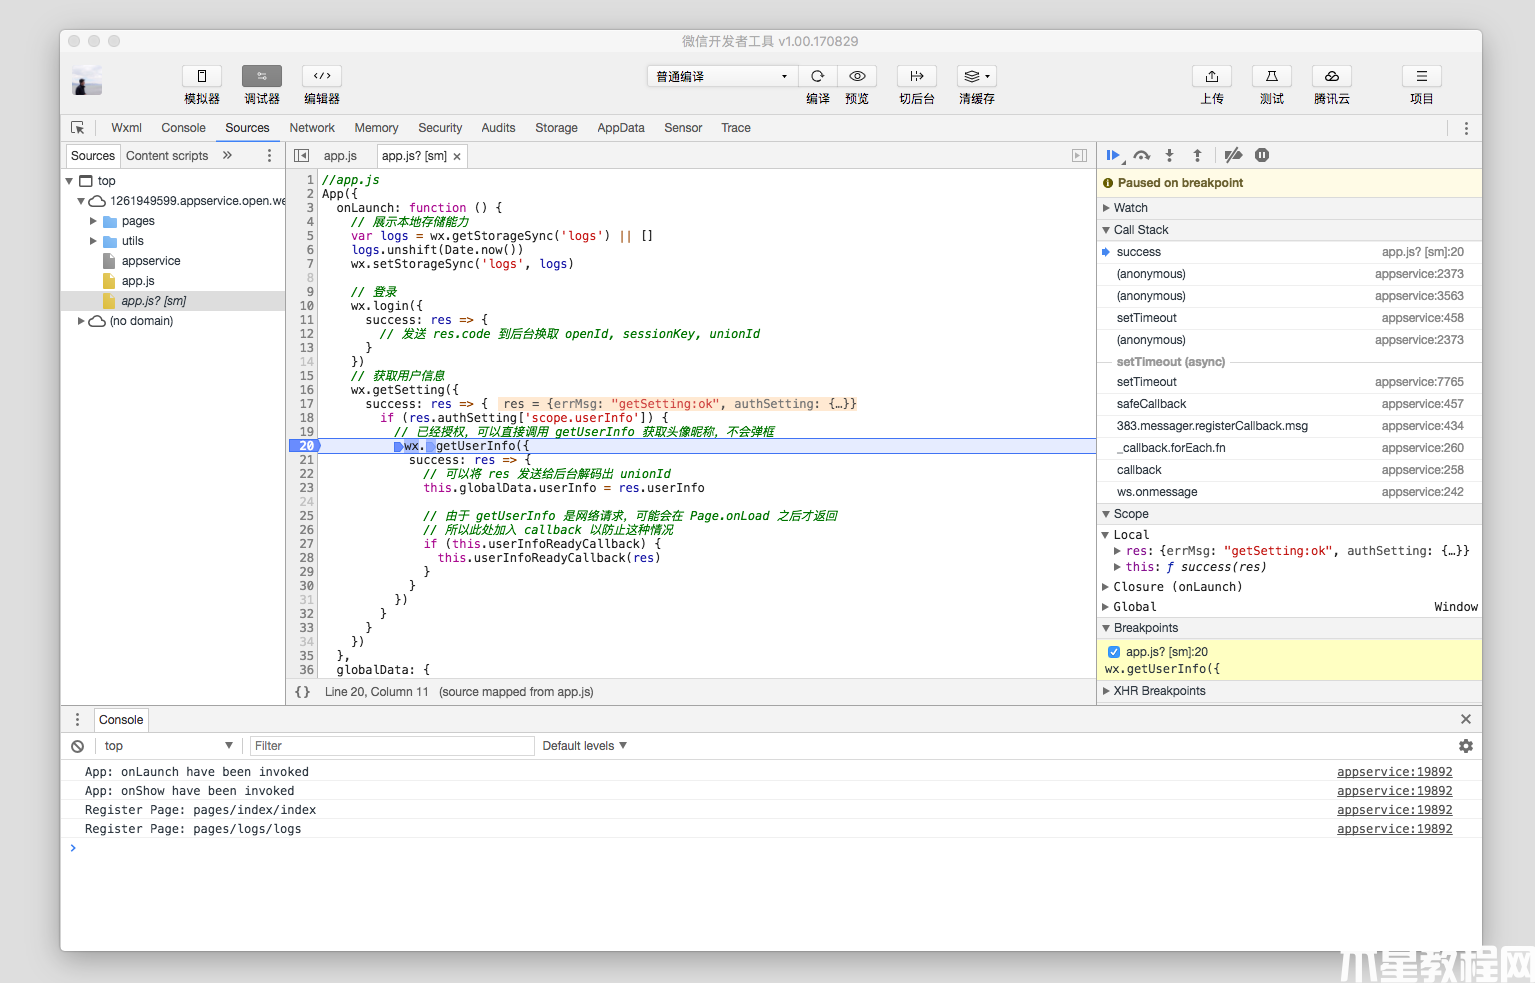1535x983 pixels.
Task: Click the console Filter input
Action: (x=392, y=746)
